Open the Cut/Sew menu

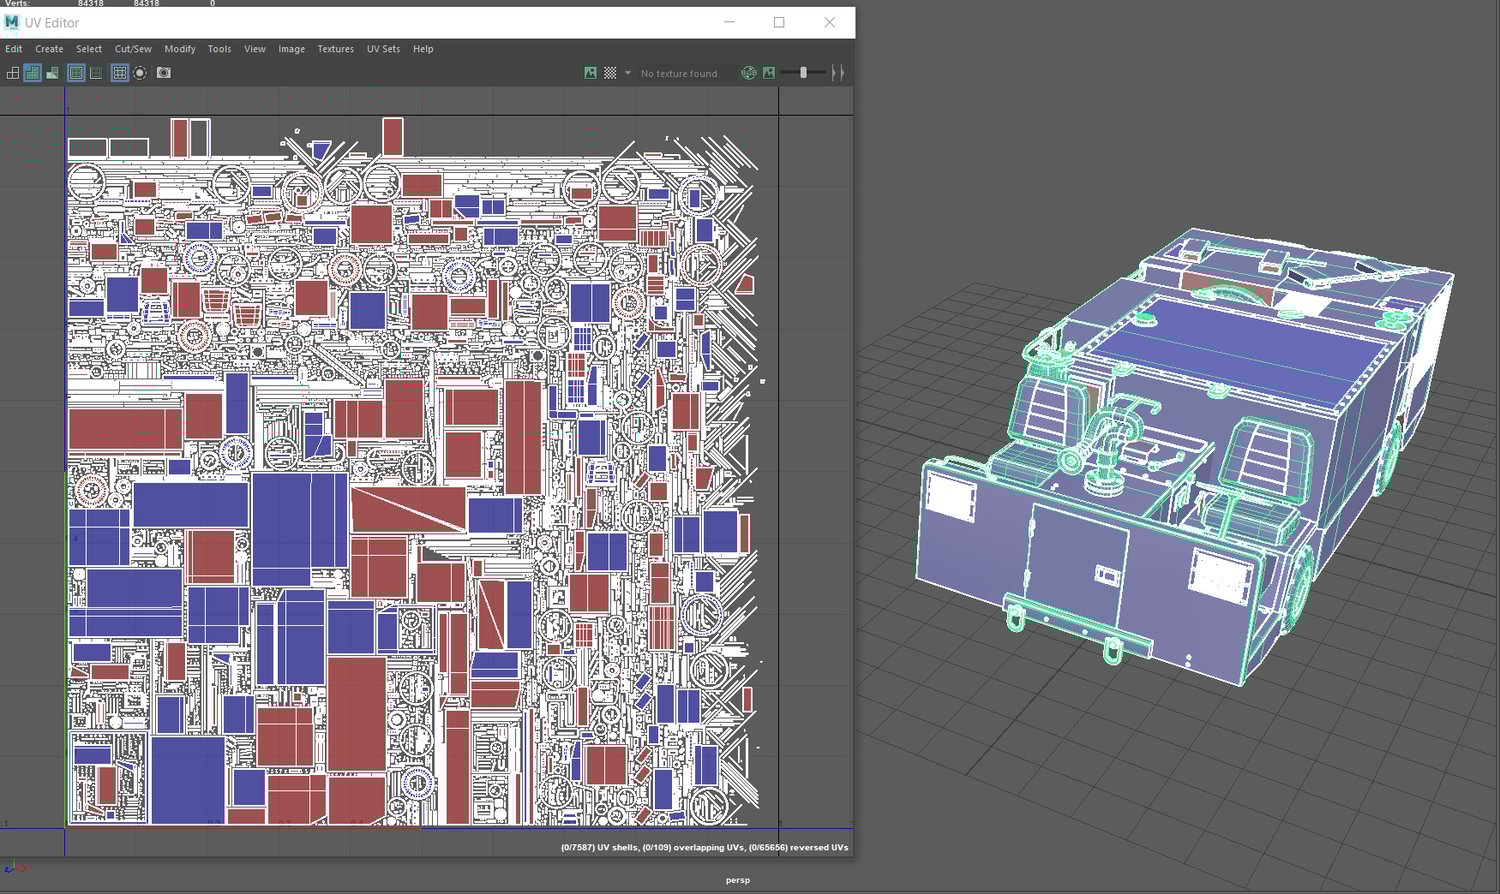[133, 49]
